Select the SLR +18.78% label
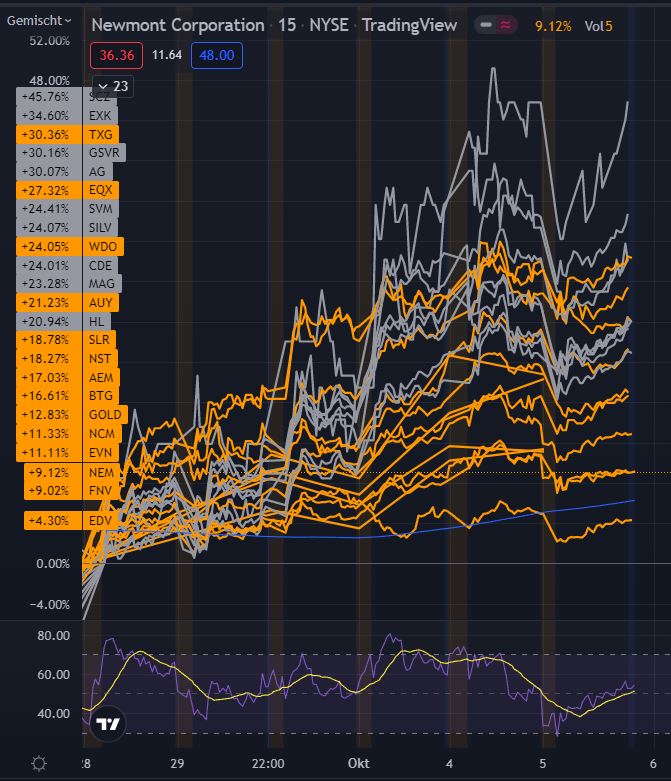671x781 pixels. (66, 340)
